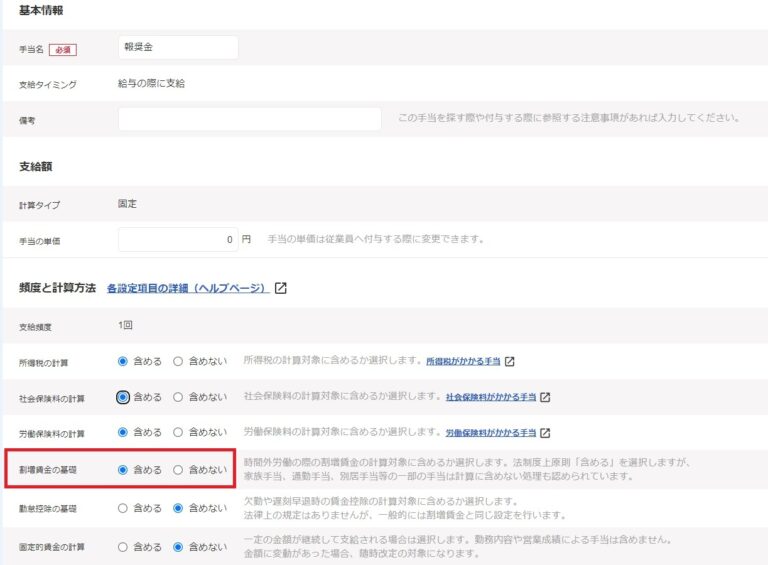Image resolution: width=768 pixels, height=565 pixels.
Task: Click the empty 備考 text field
Action: 249,119
